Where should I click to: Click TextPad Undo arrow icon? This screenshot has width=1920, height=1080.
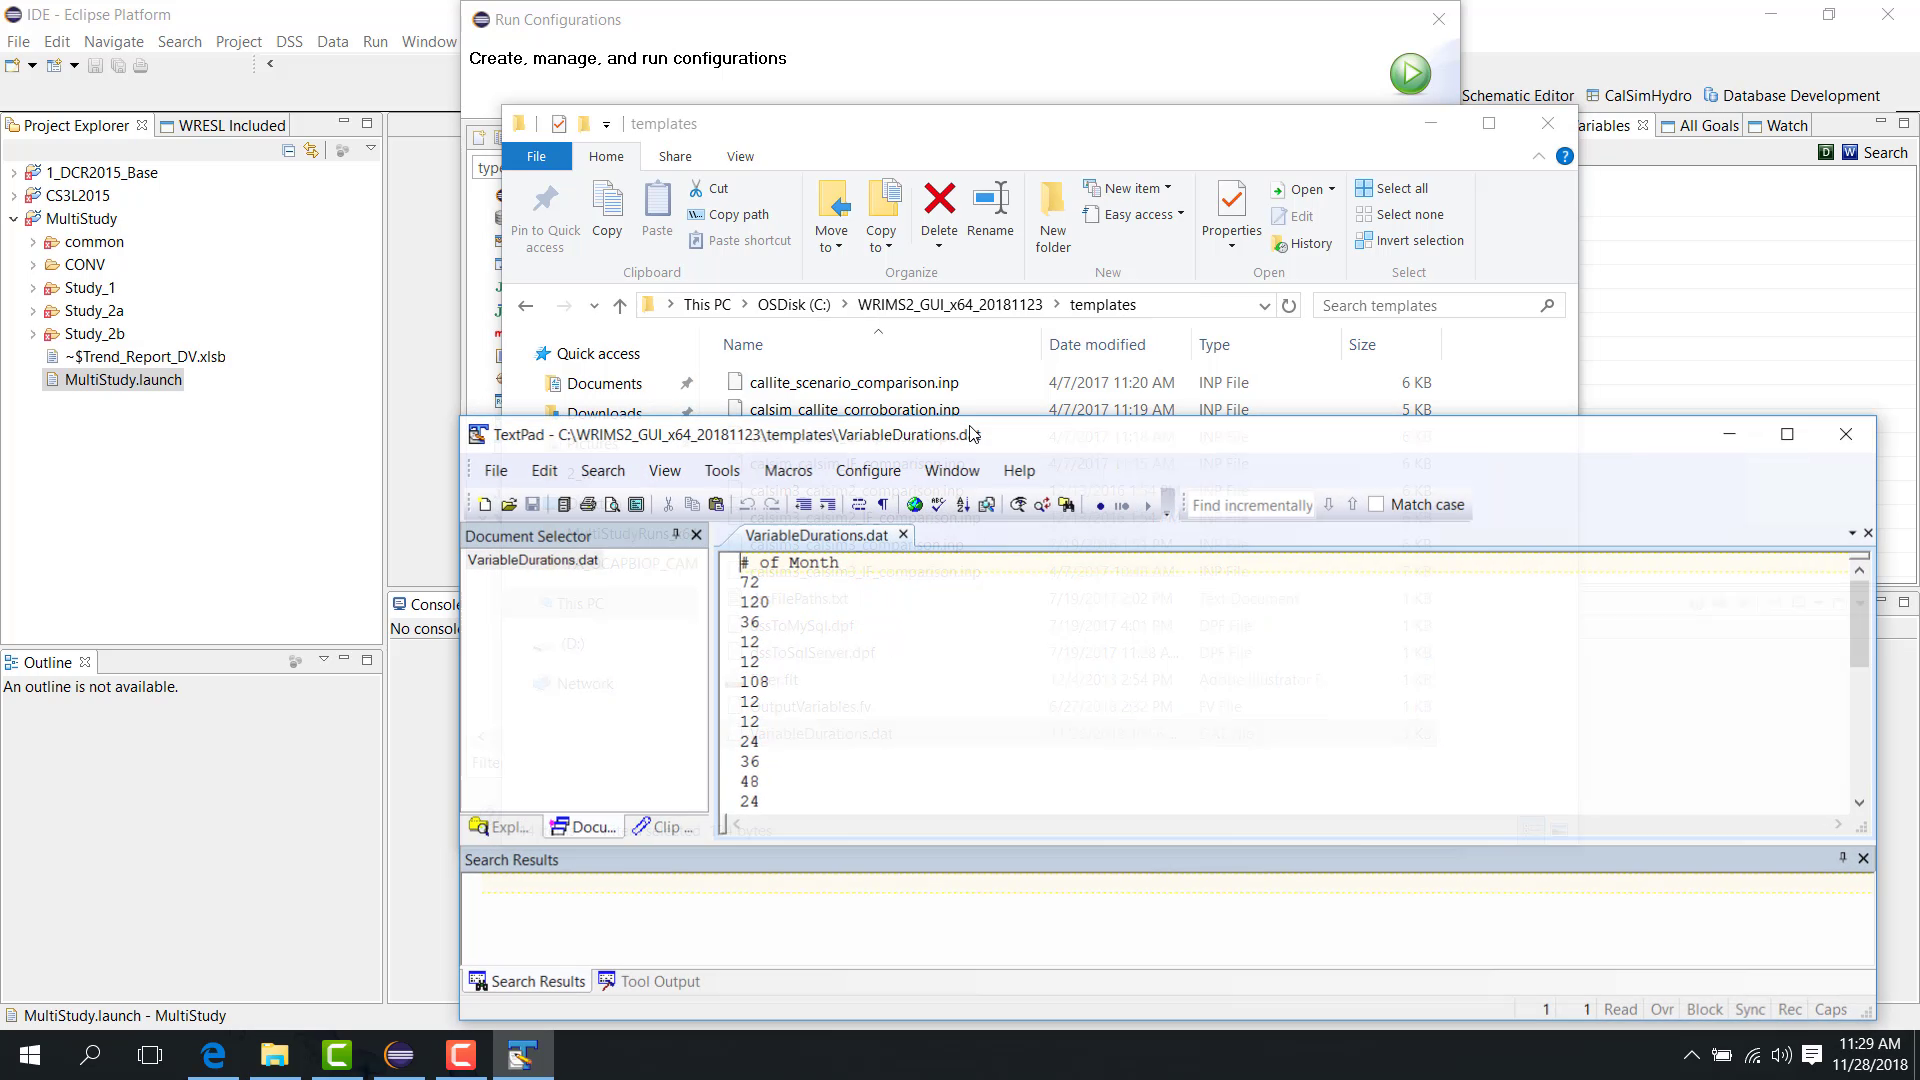tap(747, 505)
